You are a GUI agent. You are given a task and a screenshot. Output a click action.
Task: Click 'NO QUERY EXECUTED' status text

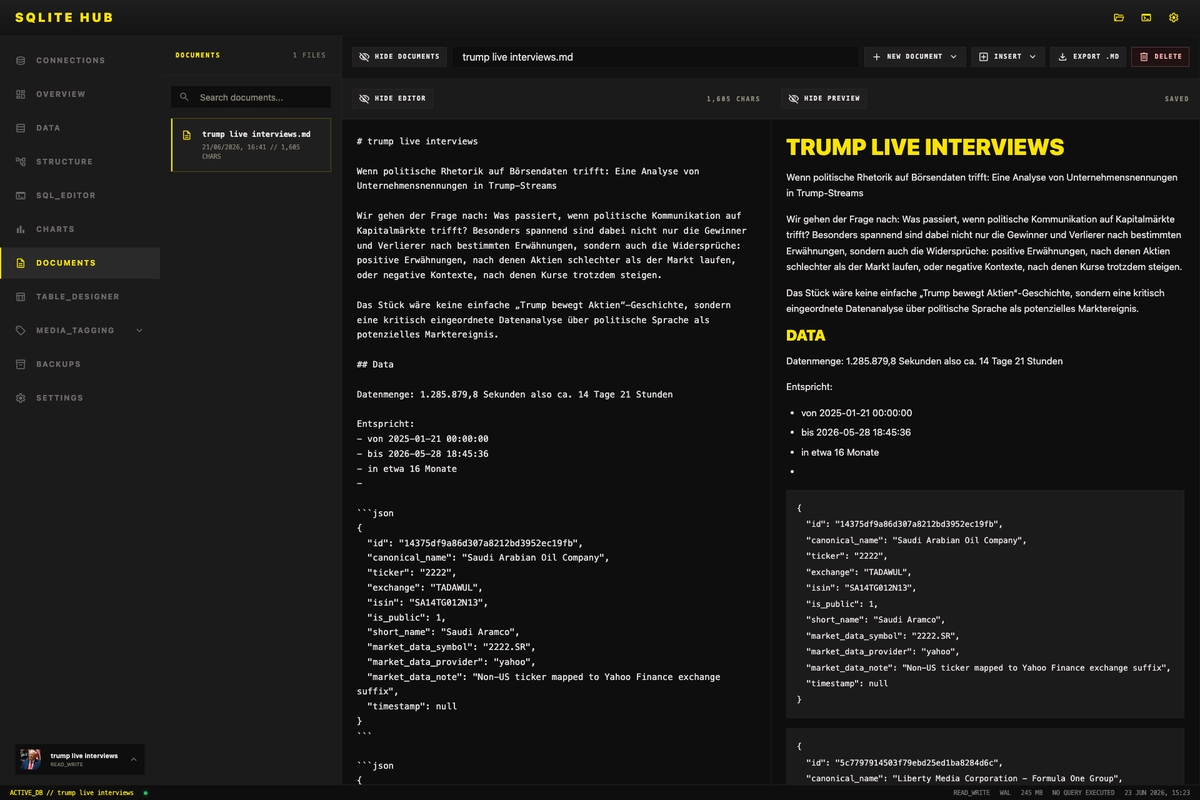(1083, 792)
